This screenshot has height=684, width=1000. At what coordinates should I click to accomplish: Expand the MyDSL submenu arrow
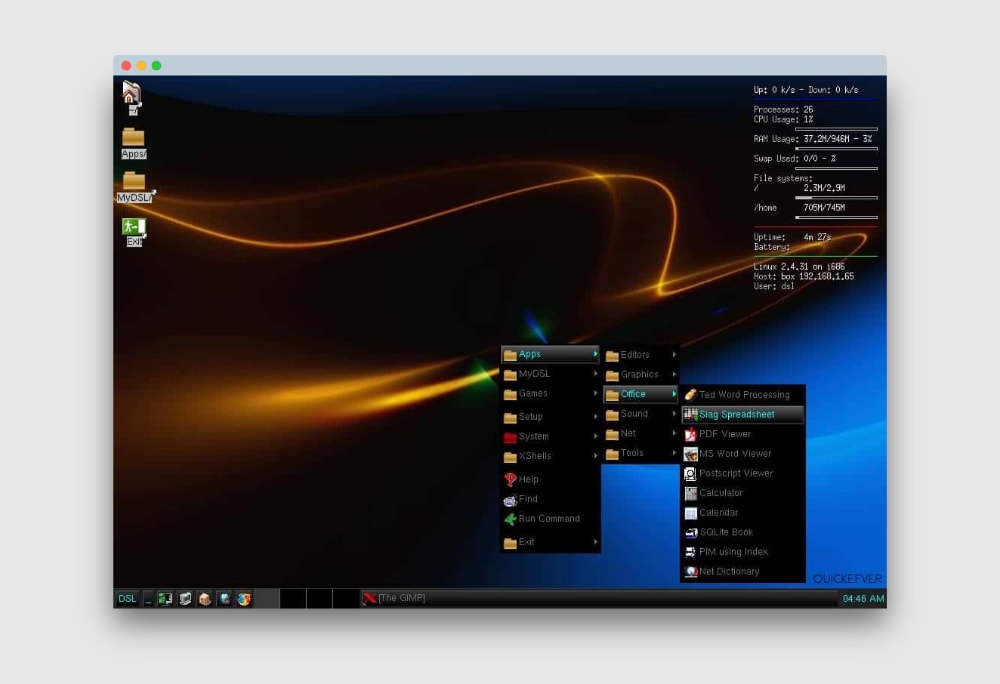click(x=596, y=374)
